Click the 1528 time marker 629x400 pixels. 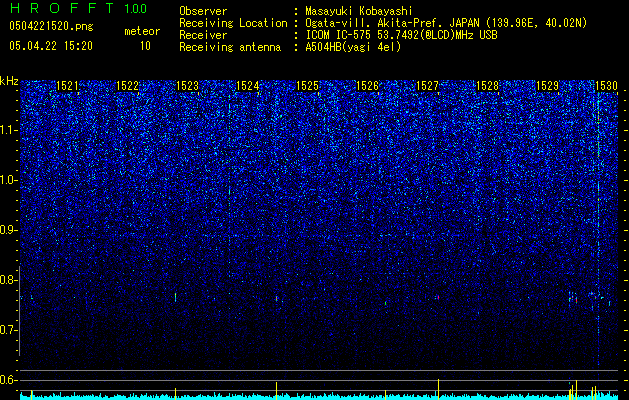coord(487,86)
